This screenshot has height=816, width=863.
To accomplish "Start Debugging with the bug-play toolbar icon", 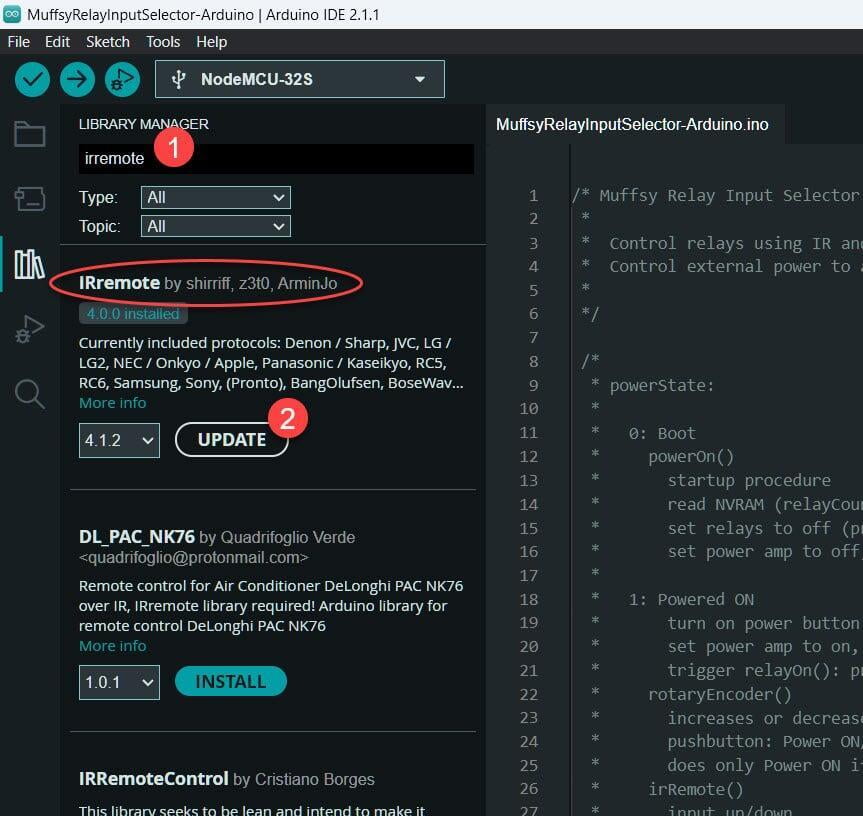I will pos(122,80).
